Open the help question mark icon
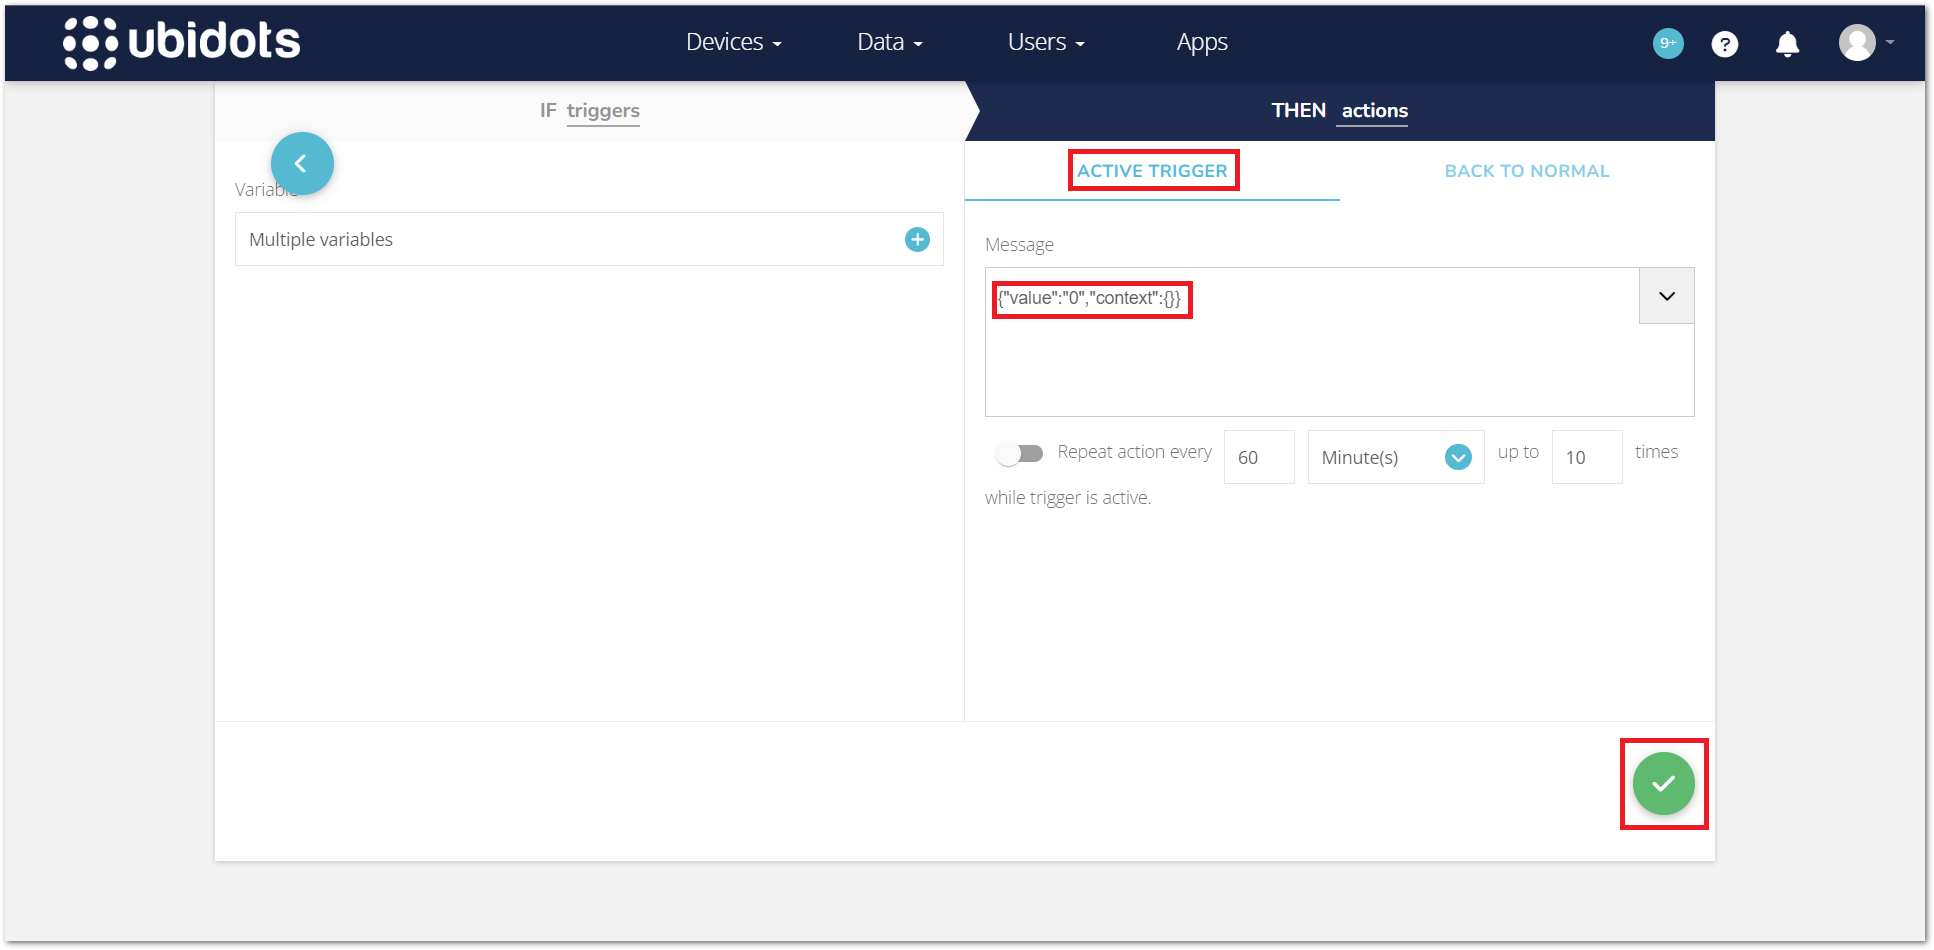The image size is (1934, 950). 1724,44
